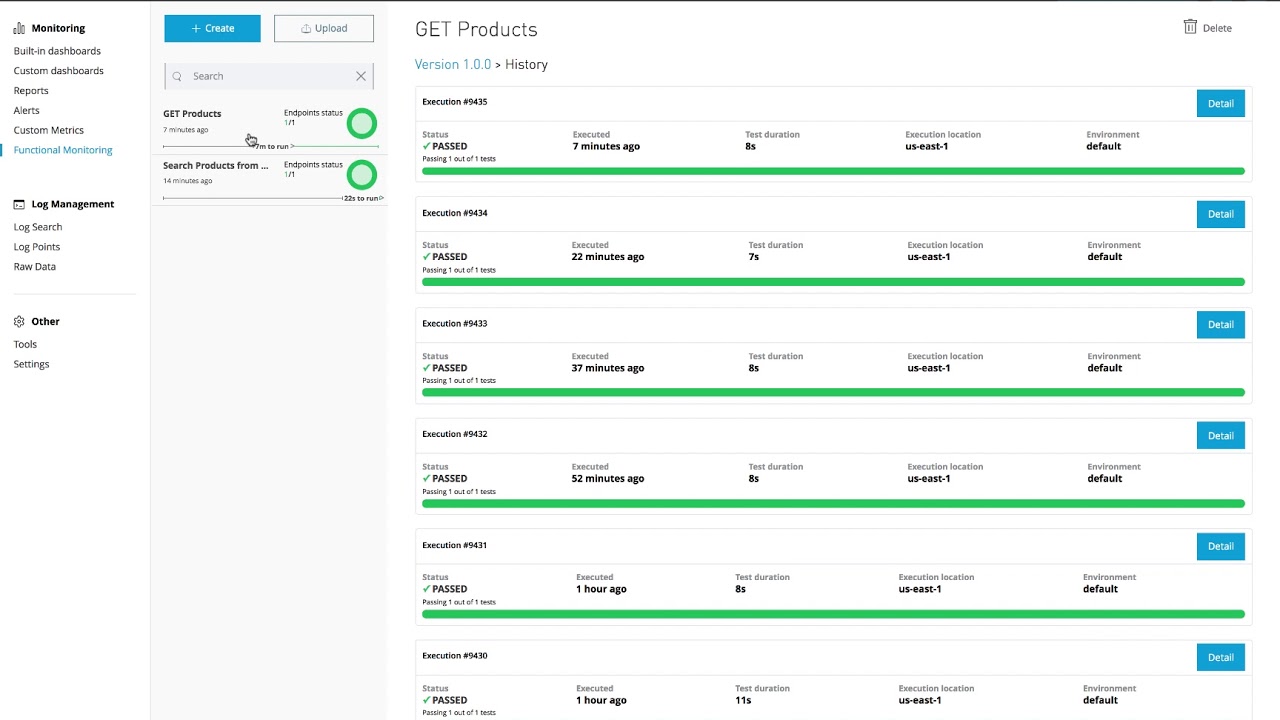Image resolution: width=1280 pixels, height=720 pixels.
Task: Click the green progress bar of Execution #9433
Action: (833, 392)
